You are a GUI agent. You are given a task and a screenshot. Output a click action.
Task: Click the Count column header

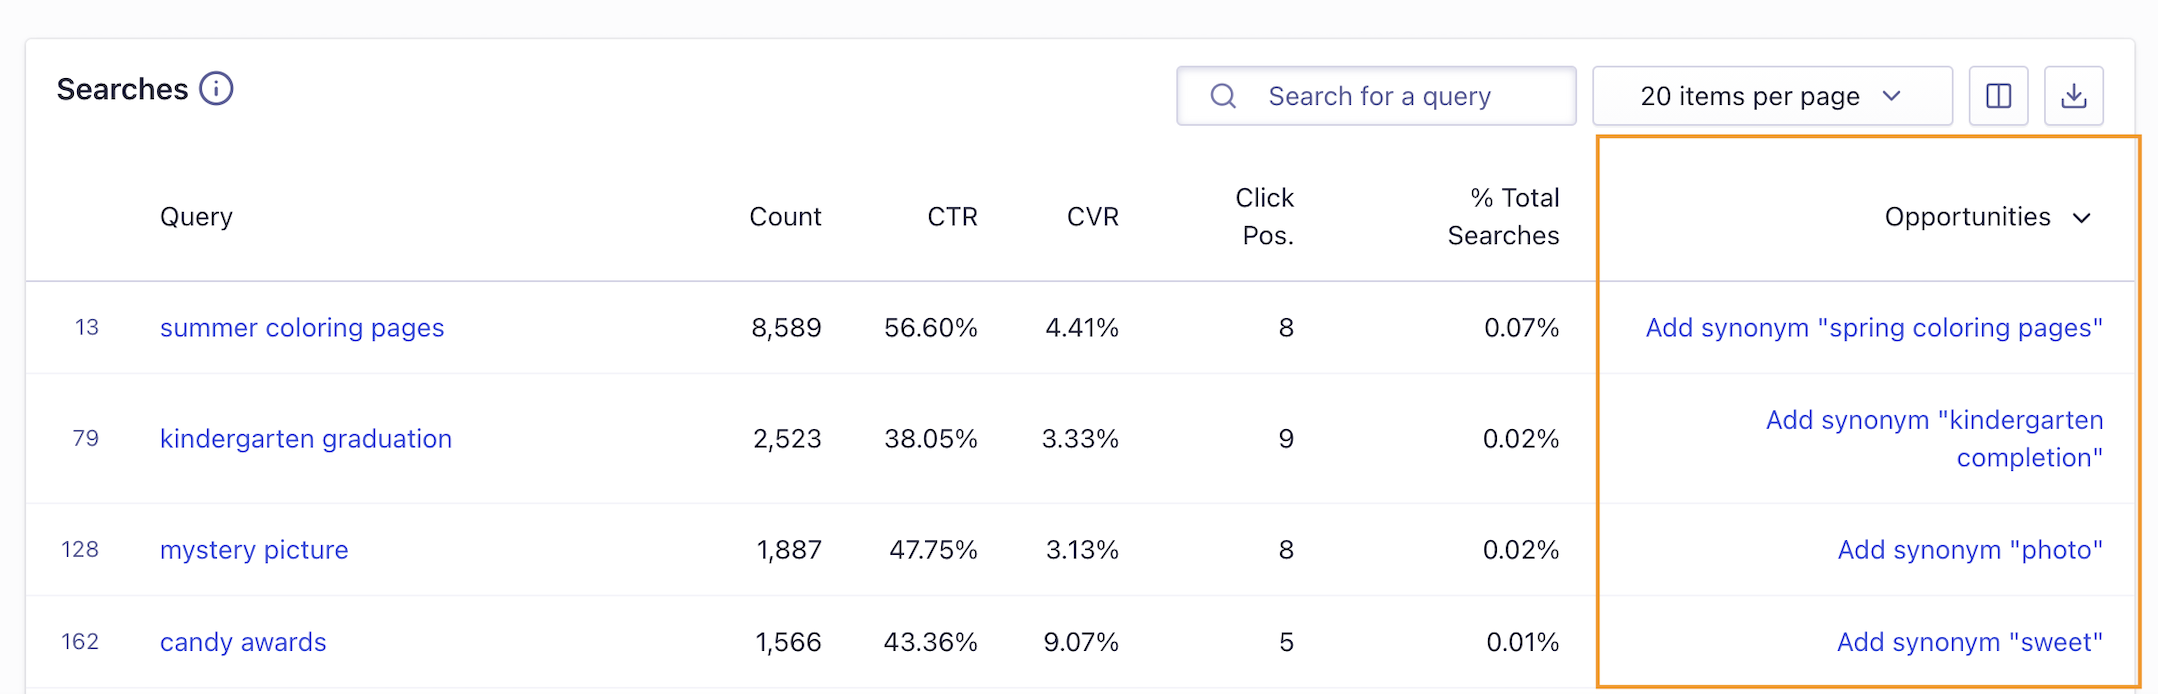[x=785, y=217]
